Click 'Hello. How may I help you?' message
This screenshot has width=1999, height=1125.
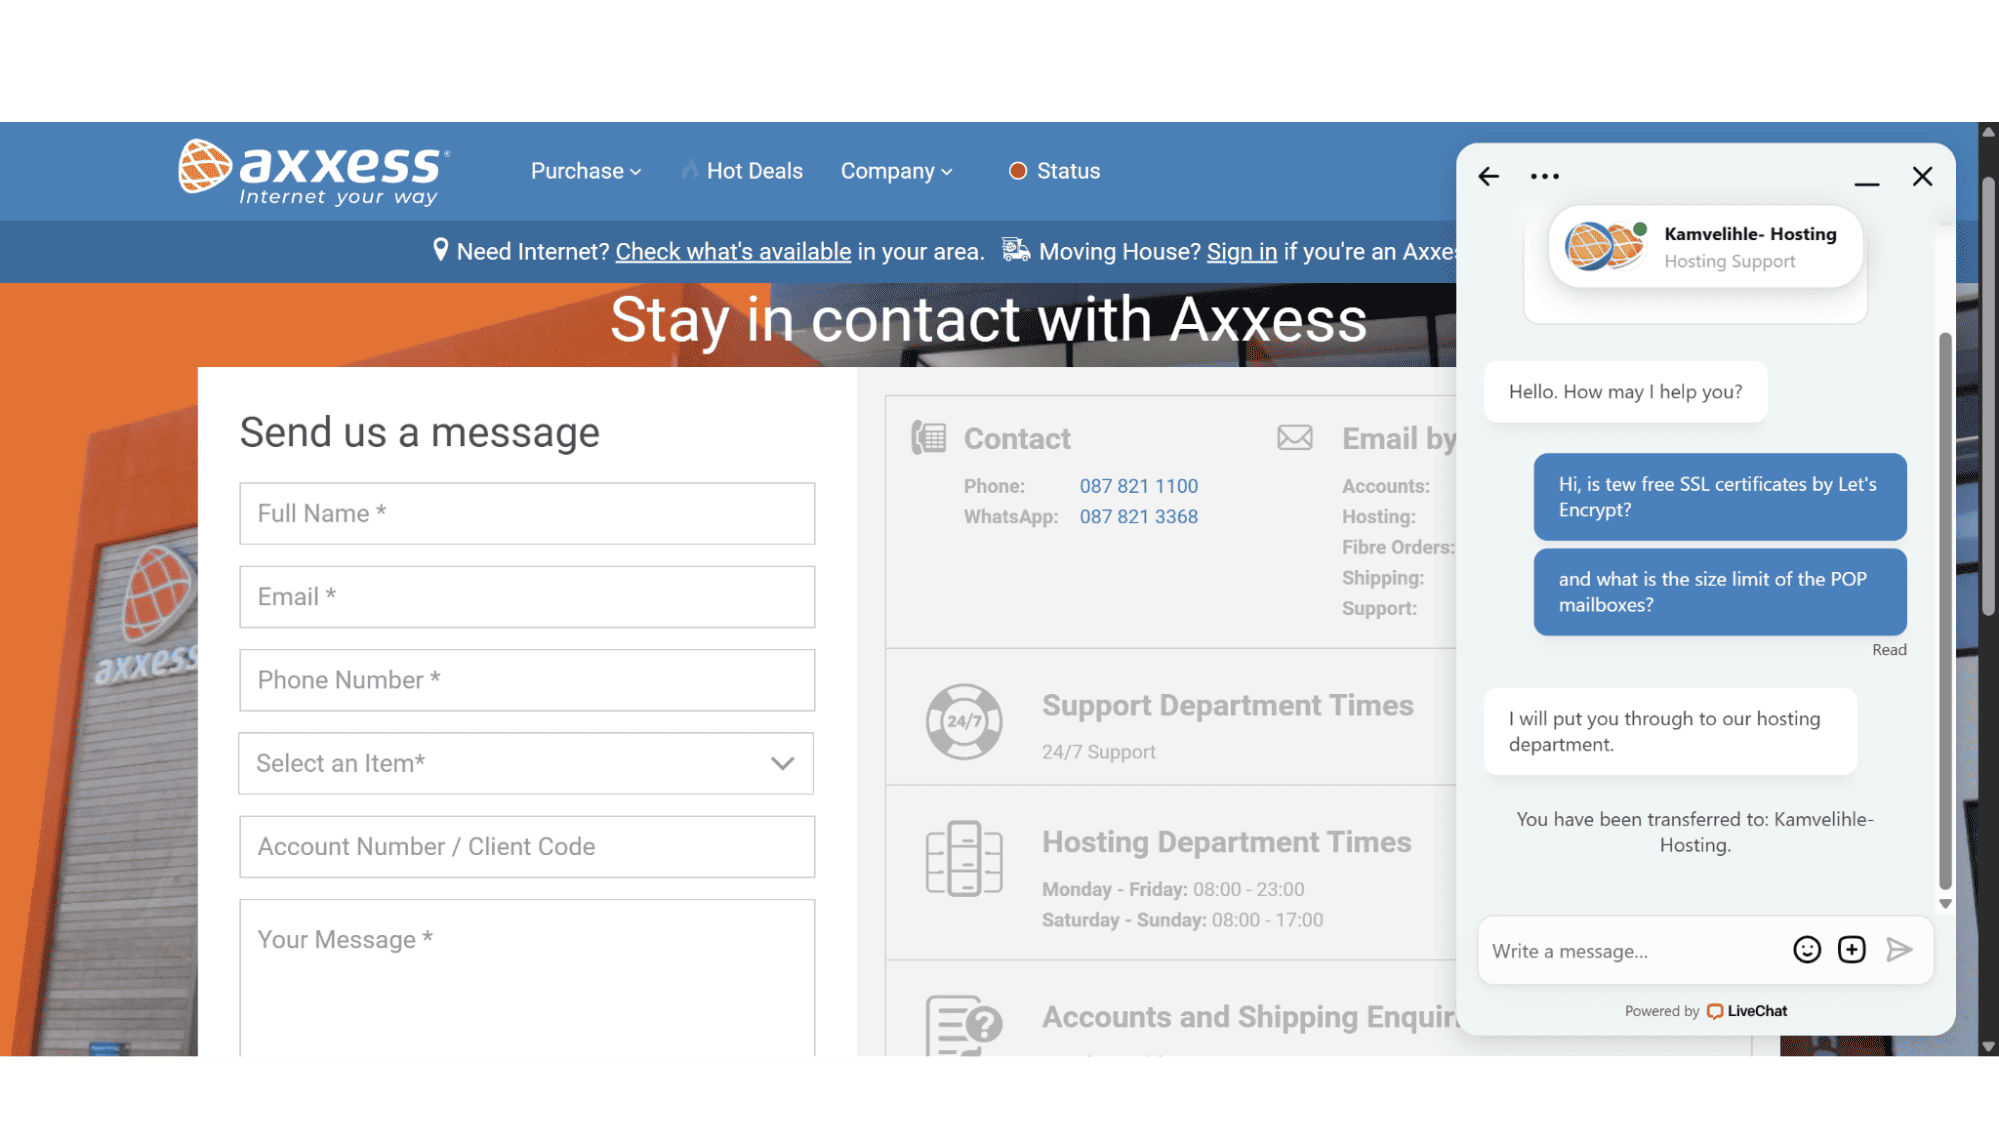(x=1625, y=392)
